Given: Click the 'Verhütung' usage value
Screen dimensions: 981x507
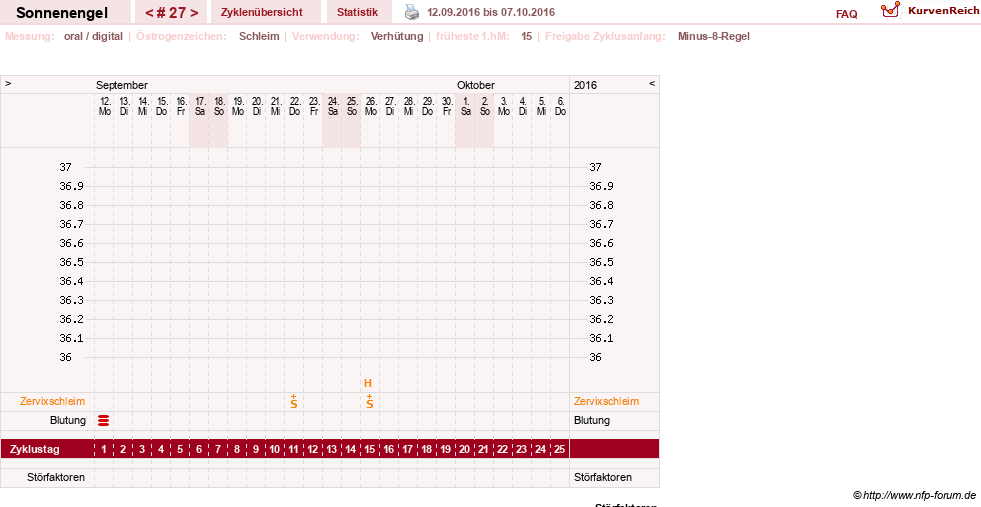Looking at the screenshot, I should pos(397,36).
